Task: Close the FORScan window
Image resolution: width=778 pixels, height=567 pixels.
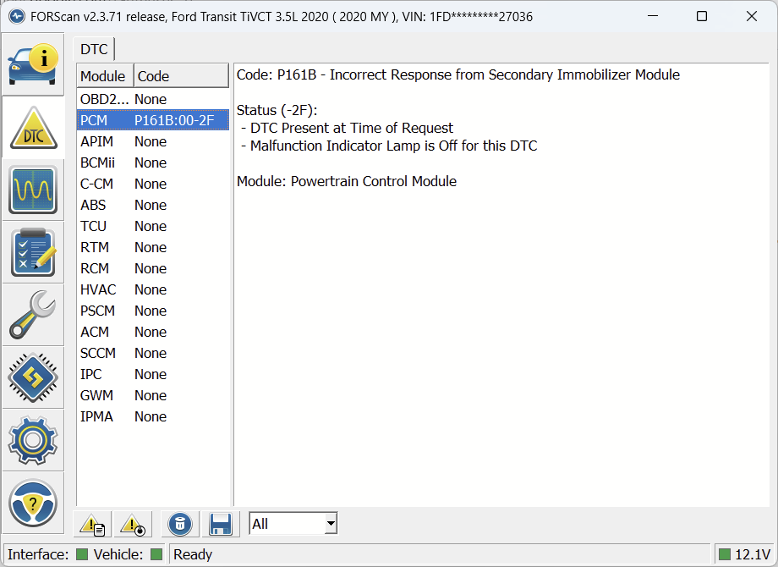Action: tap(751, 16)
